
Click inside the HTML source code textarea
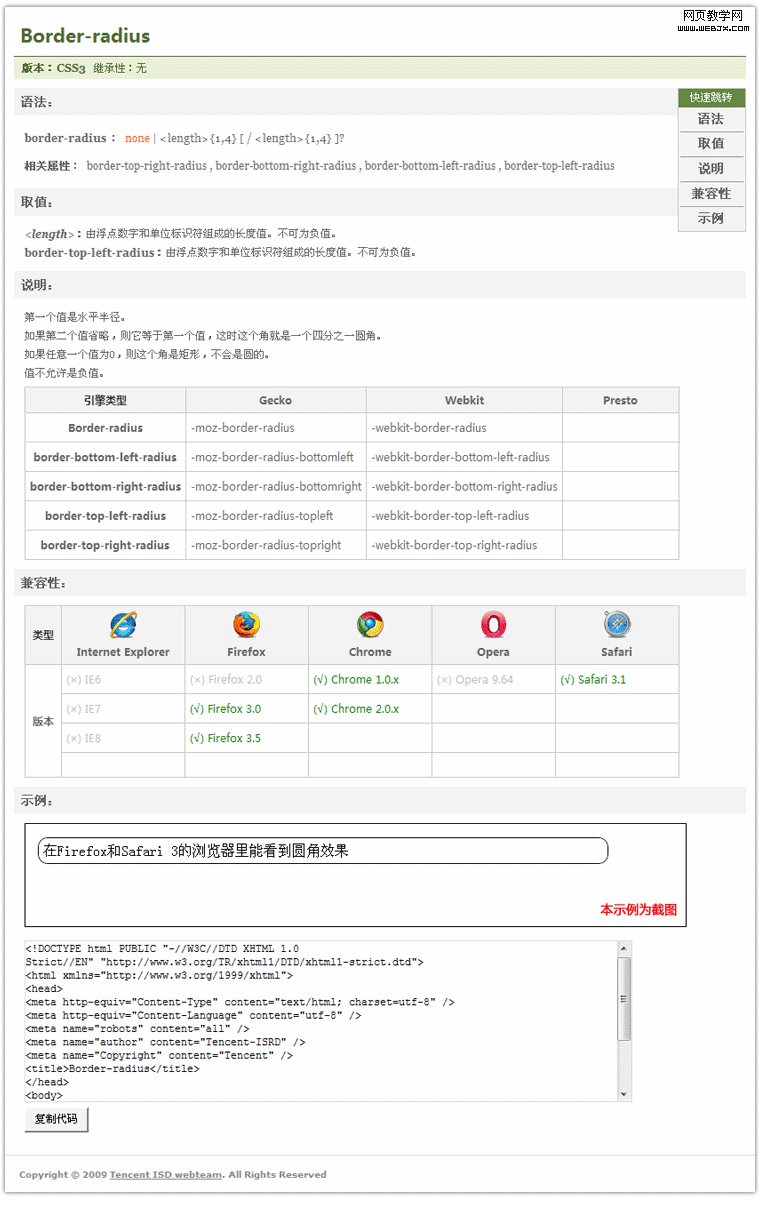point(320,1021)
